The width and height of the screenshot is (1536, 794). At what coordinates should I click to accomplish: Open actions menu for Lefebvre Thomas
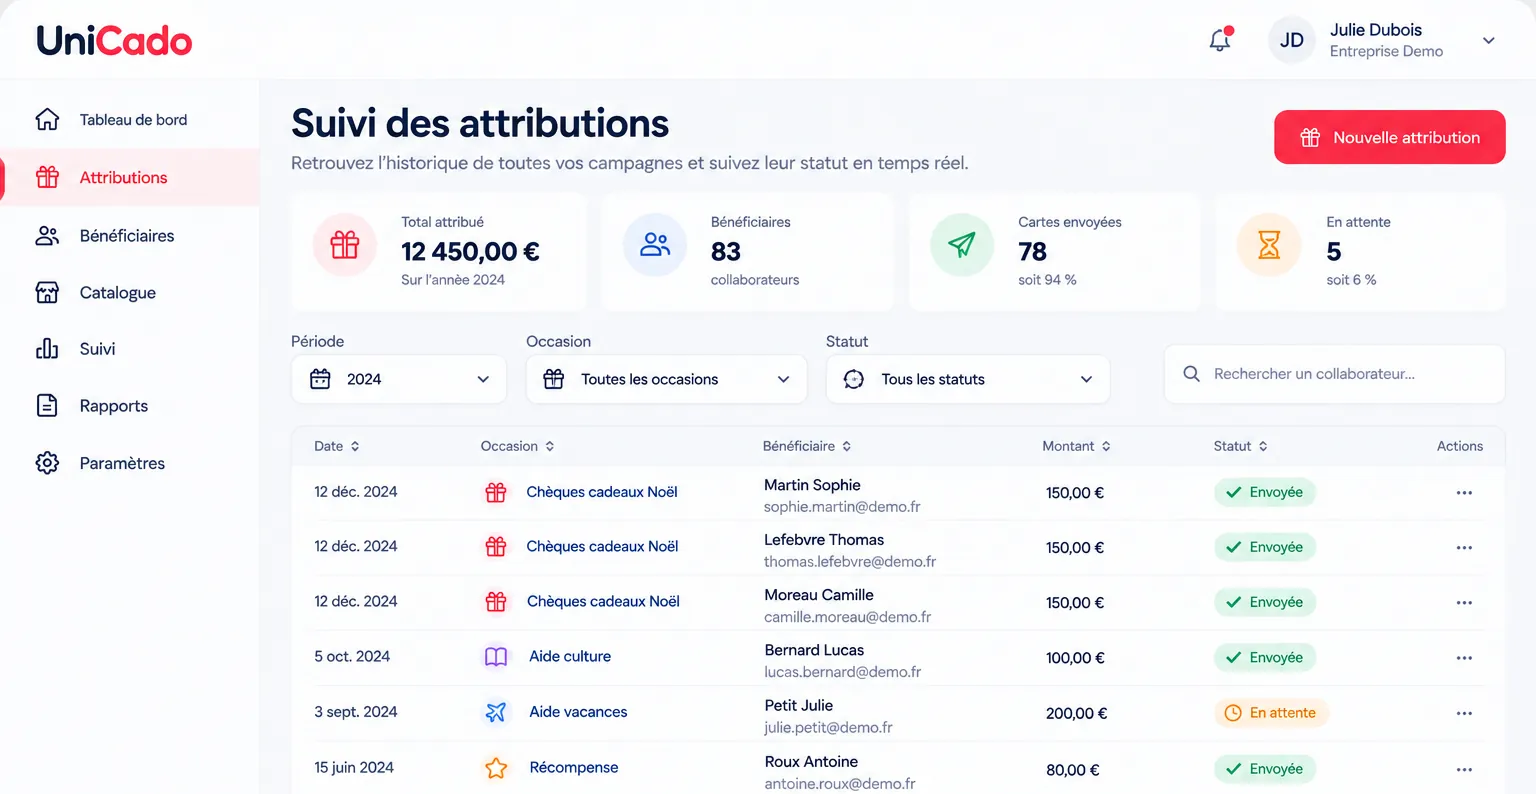1464,548
